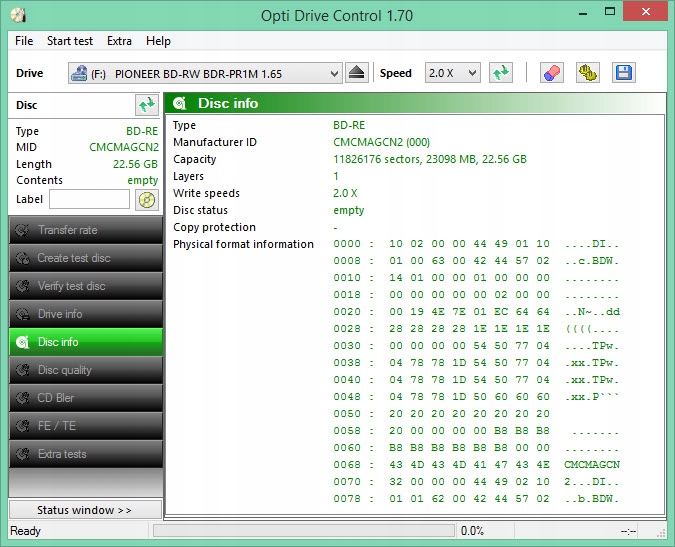The height and width of the screenshot is (547, 675).
Task: Open the Disc quality view
Action: [86, 370]
